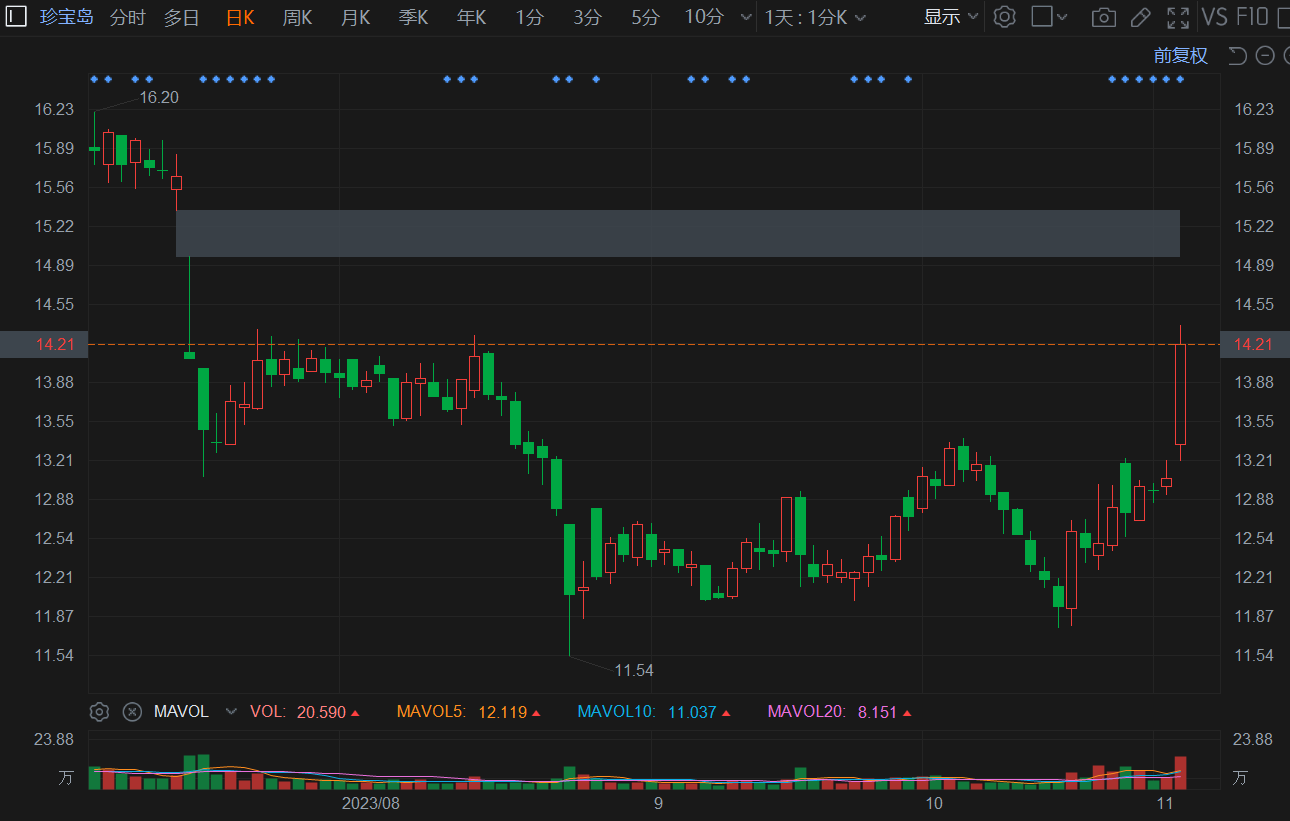Click the 珍宝岛 stock name link
Viewport: 1290px width, 821px height.
[67, 17]
